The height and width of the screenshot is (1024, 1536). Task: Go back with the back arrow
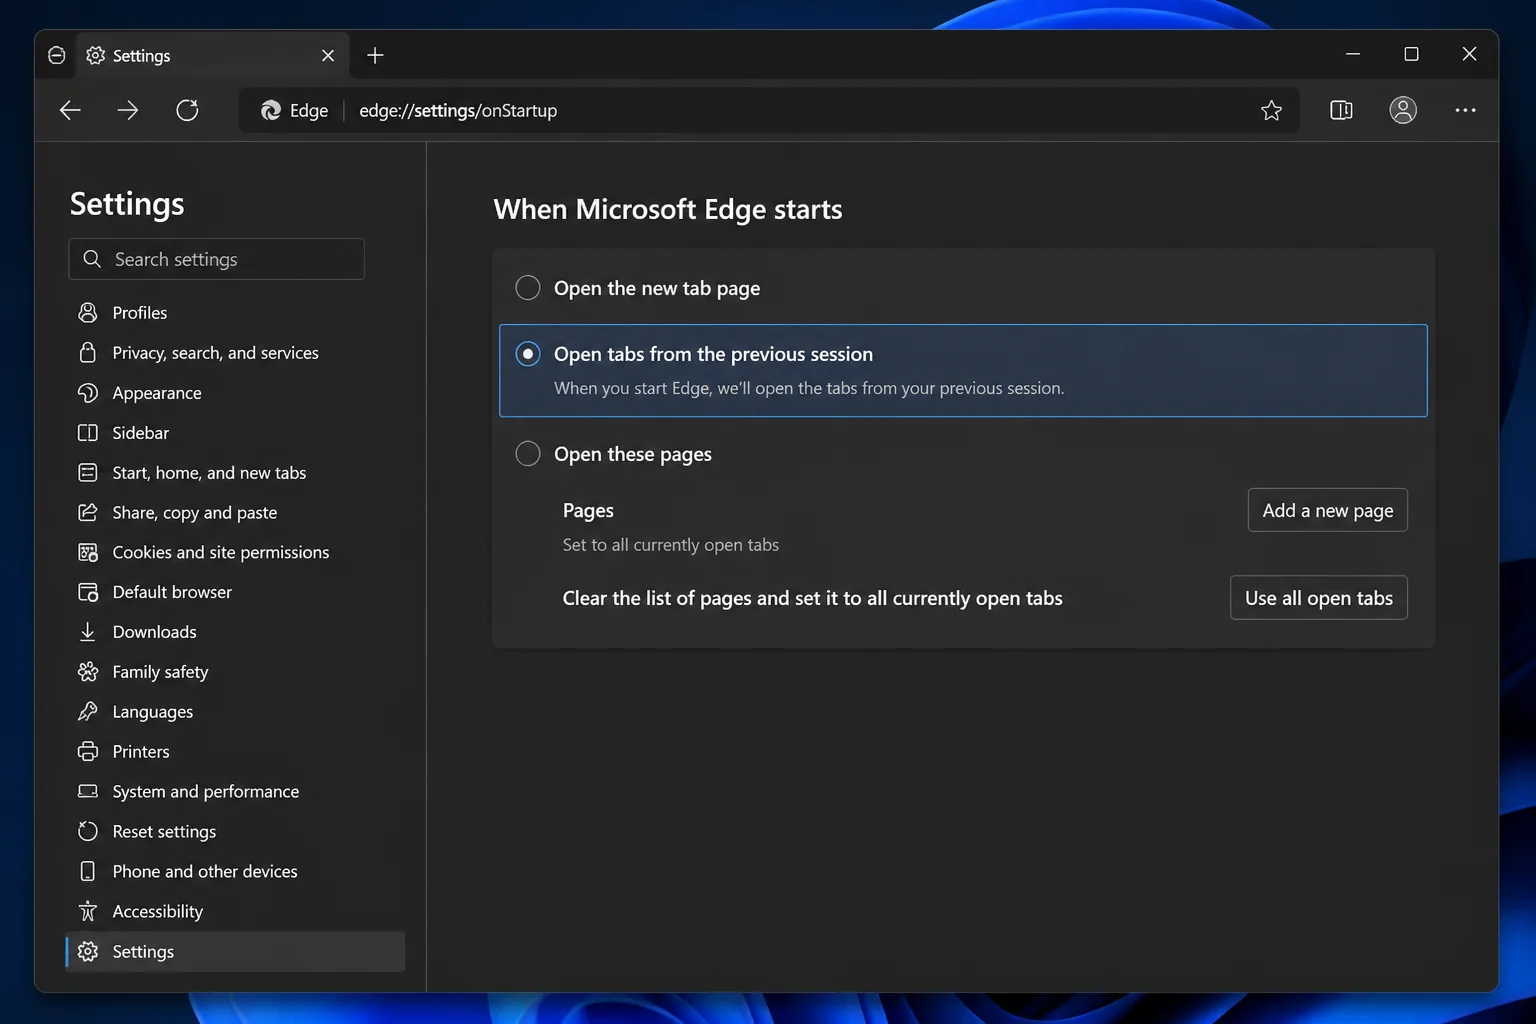[x=70, y=110]
